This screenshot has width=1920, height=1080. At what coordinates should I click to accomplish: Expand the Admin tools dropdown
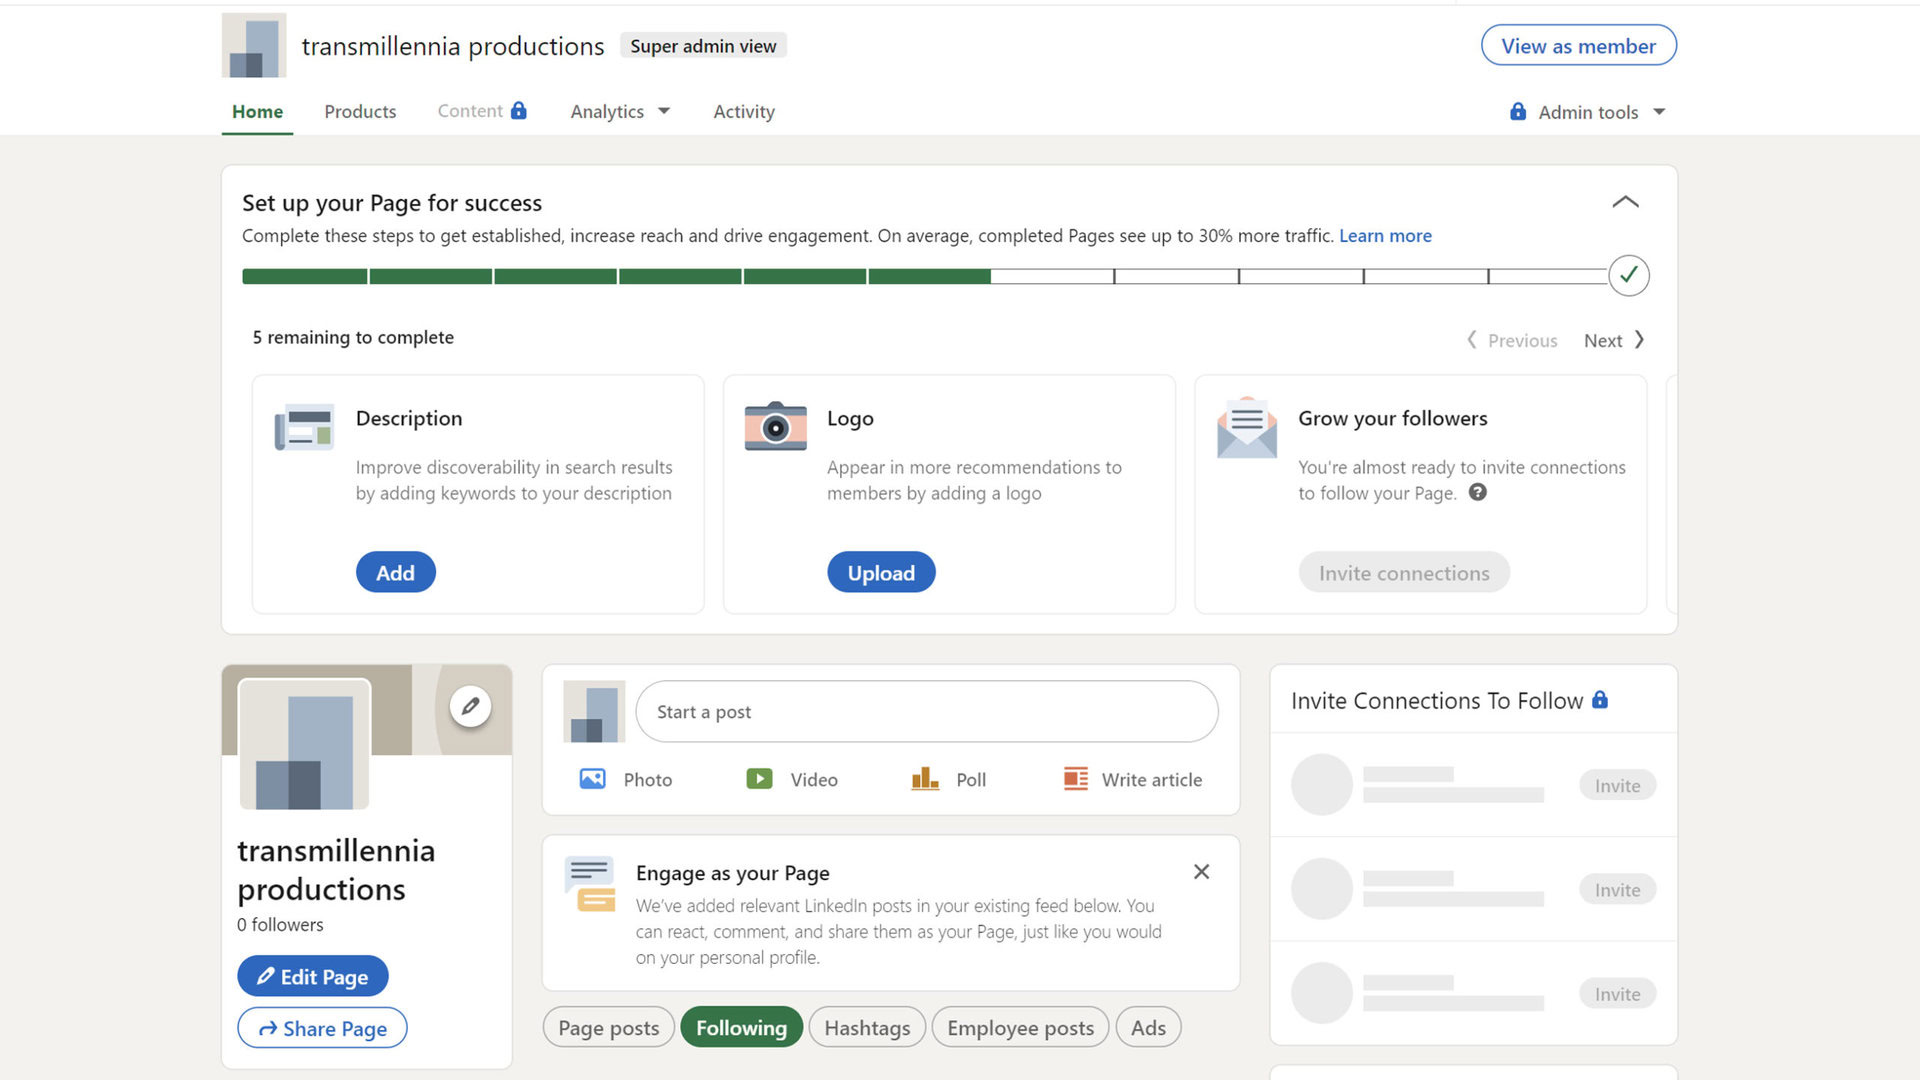coord(1587,112)
